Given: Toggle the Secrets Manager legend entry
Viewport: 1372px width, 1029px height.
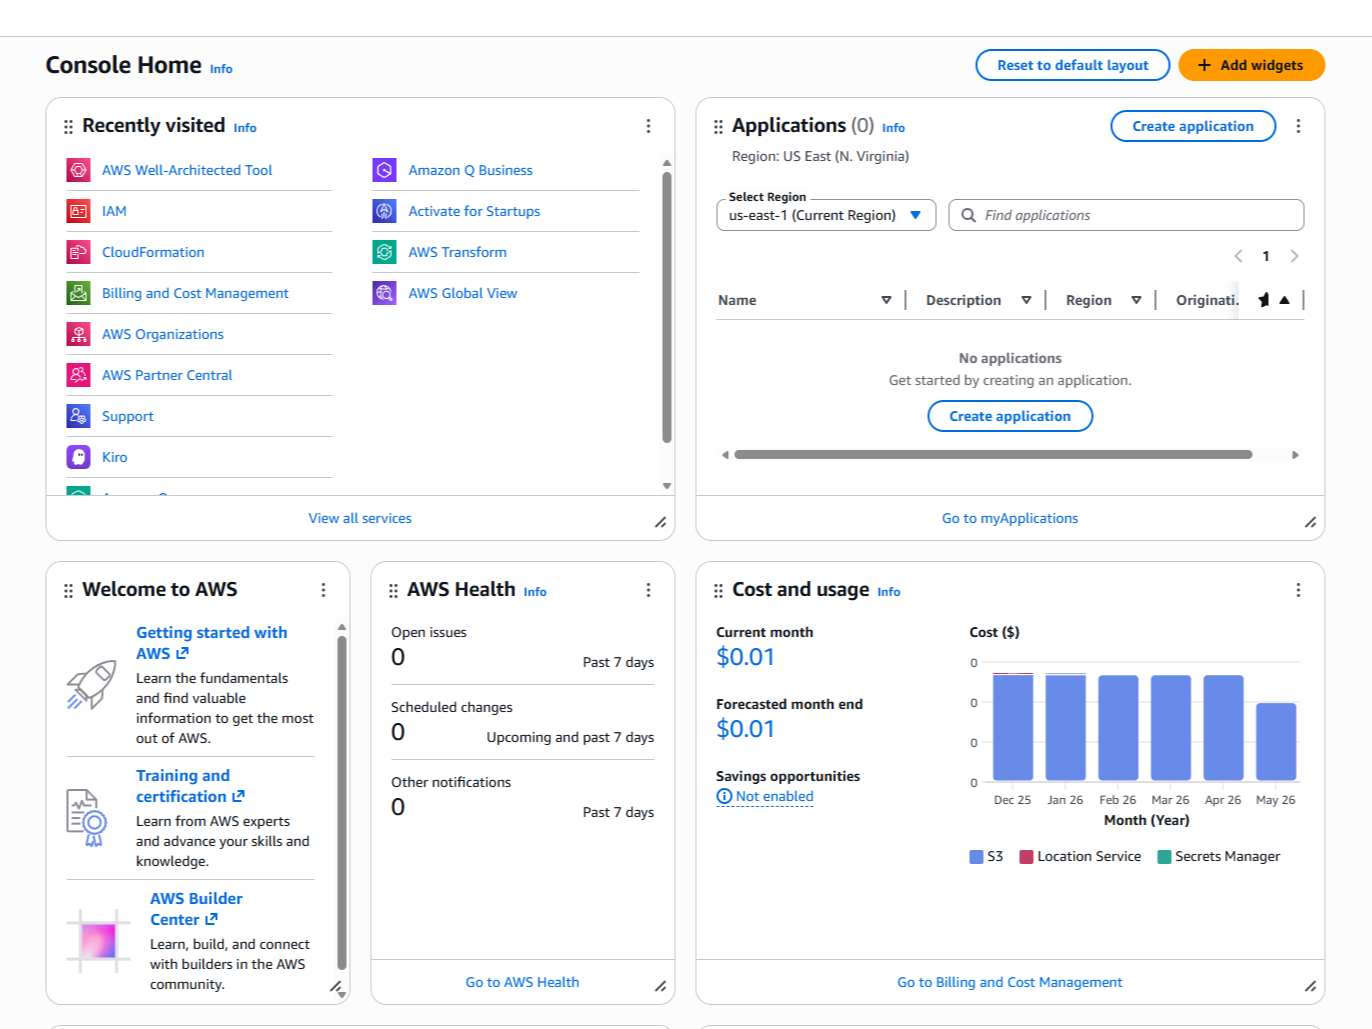Looking at the screenshot, I should (1218, 857).
